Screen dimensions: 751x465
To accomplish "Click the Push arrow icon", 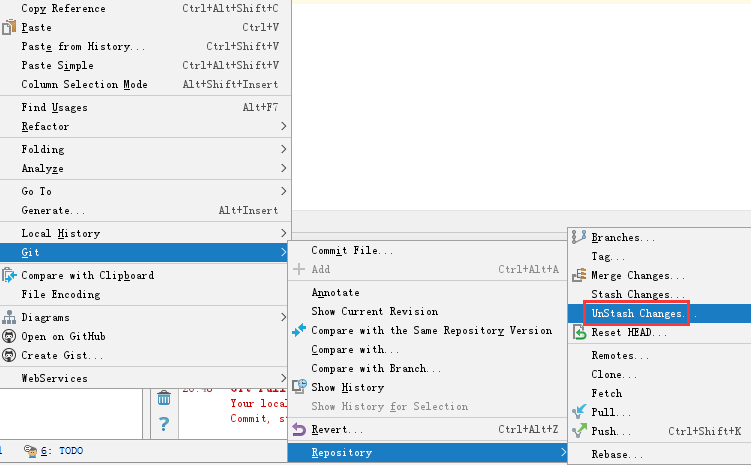I will (579, 431).
